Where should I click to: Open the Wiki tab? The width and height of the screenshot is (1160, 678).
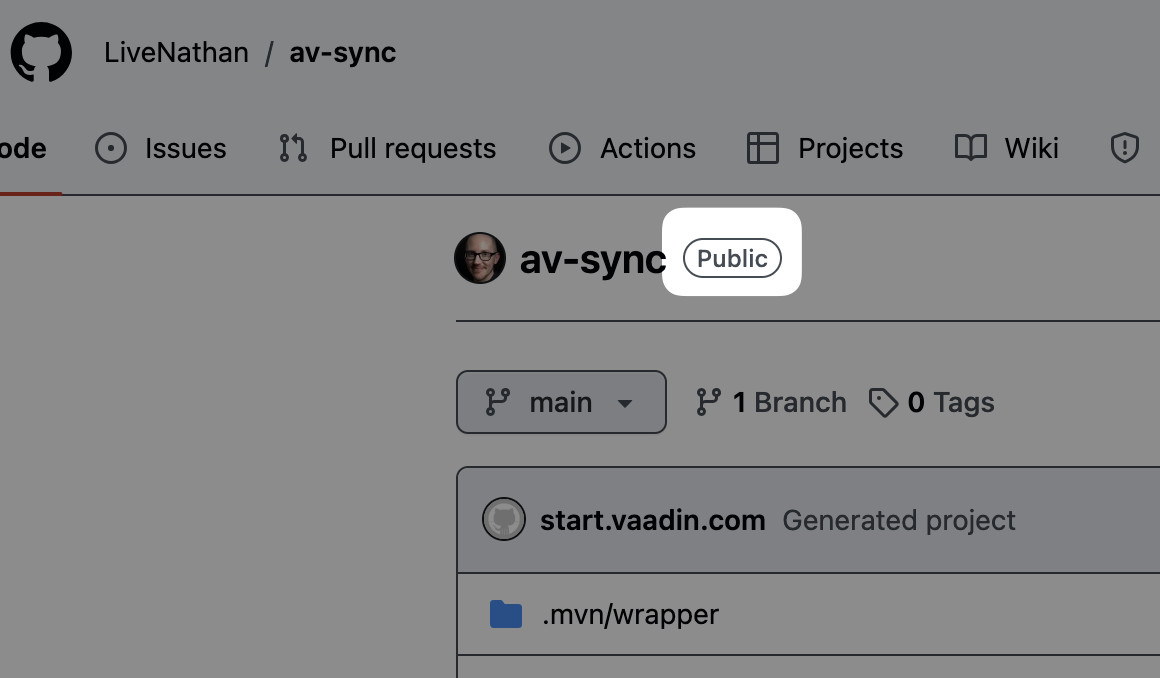click(x=1006, y=149)
